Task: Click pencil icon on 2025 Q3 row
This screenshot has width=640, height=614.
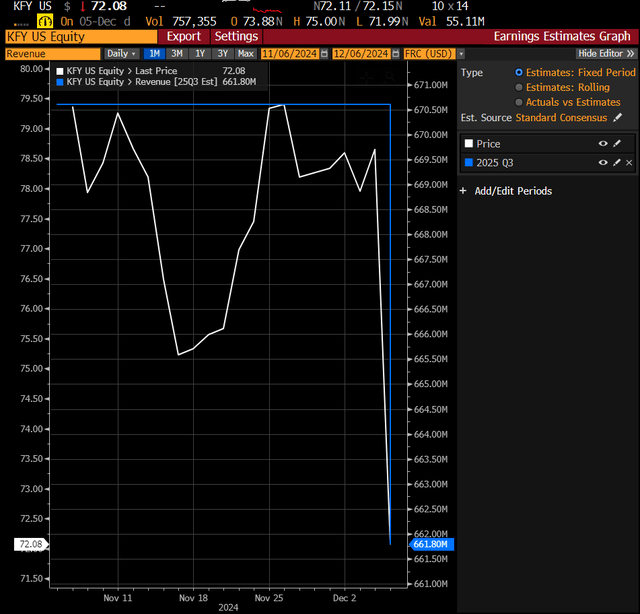Action: pos(616,162)
